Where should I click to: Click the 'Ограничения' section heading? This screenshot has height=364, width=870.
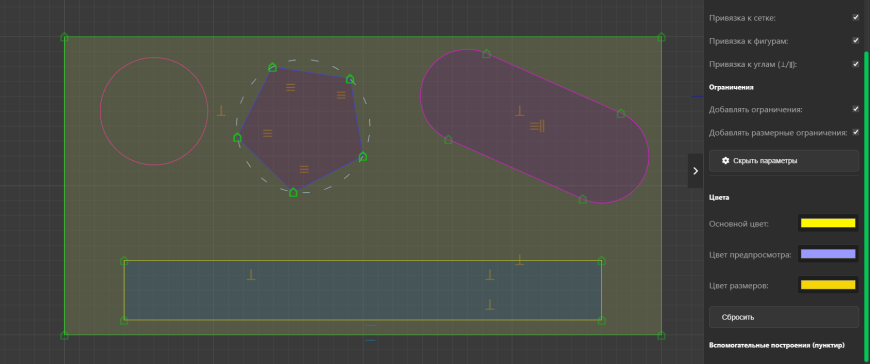click(731, 87)
